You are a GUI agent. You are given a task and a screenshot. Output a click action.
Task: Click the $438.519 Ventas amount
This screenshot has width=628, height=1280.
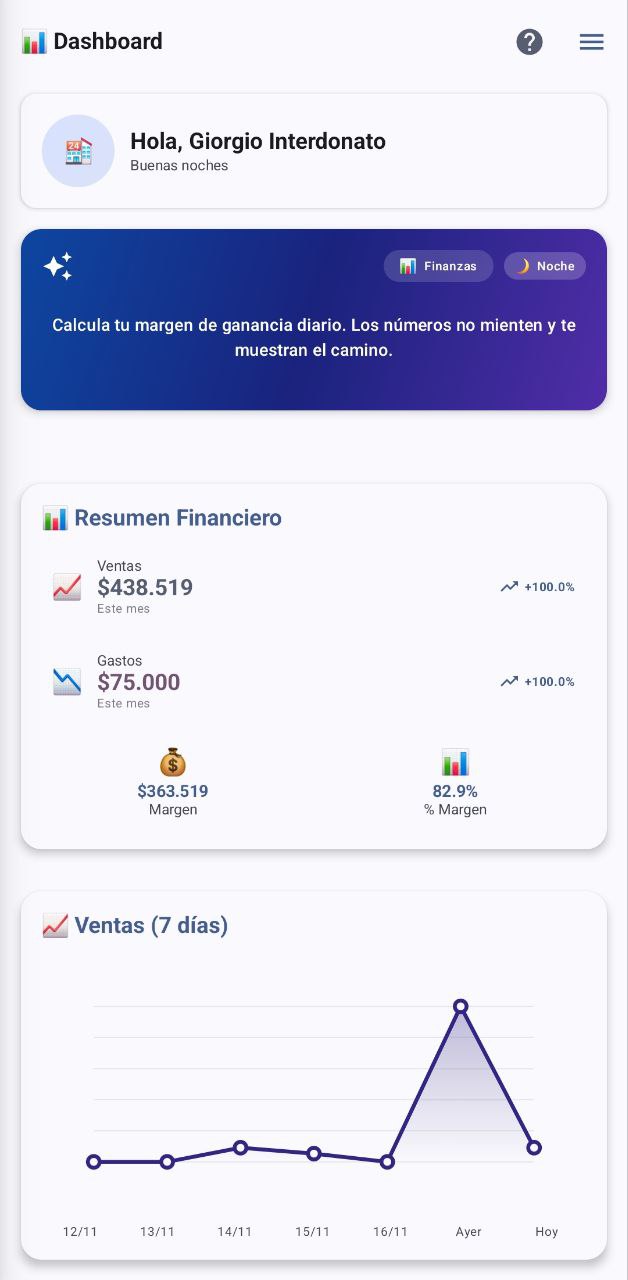[x=145, y=587]
